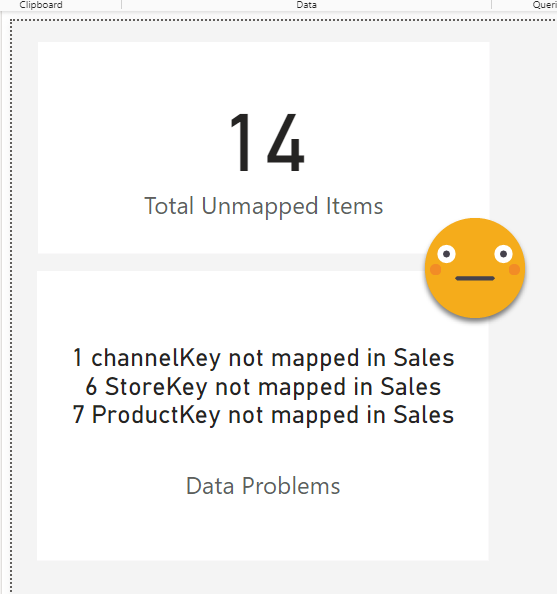Screen dimensions: 557x594
Task: Select the neutral face emoji image
Action: coord(475,268)
